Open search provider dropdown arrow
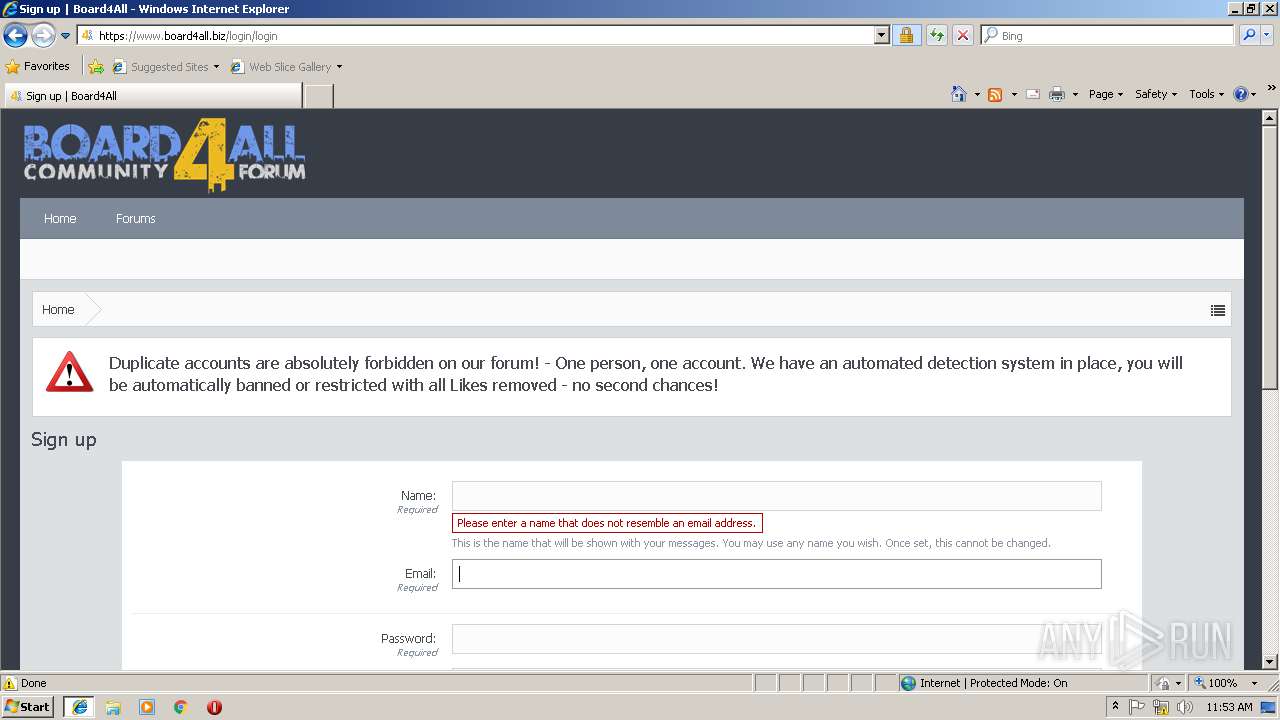Image resolution: width=1280 pixels, height=720 pixels. pos(1267,36)
